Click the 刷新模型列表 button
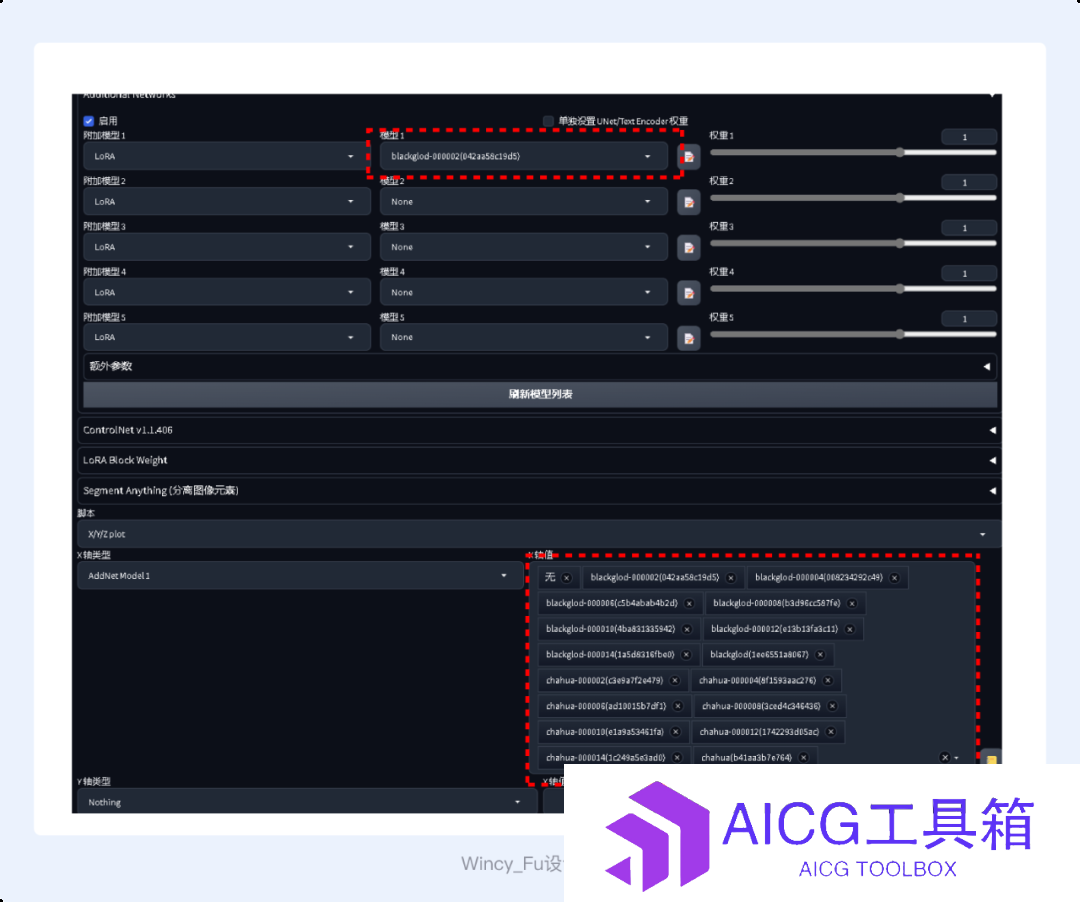Viewport: 1080px width, 902px height. tap(540, 395)
